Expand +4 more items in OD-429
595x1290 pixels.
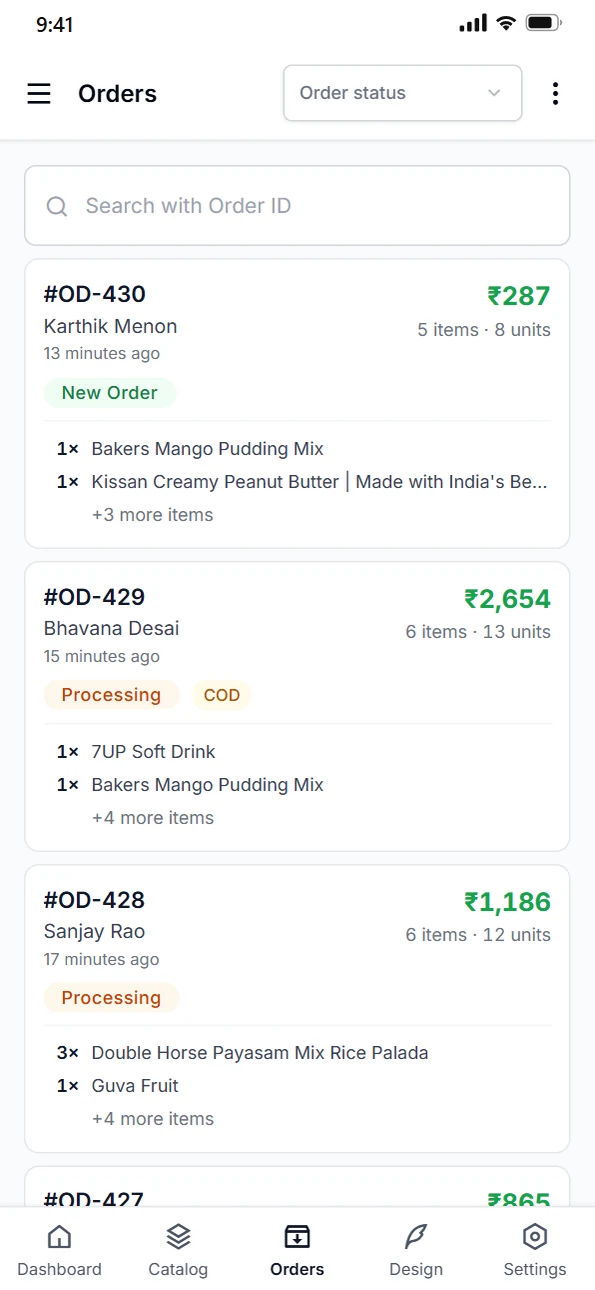(152, 818)
